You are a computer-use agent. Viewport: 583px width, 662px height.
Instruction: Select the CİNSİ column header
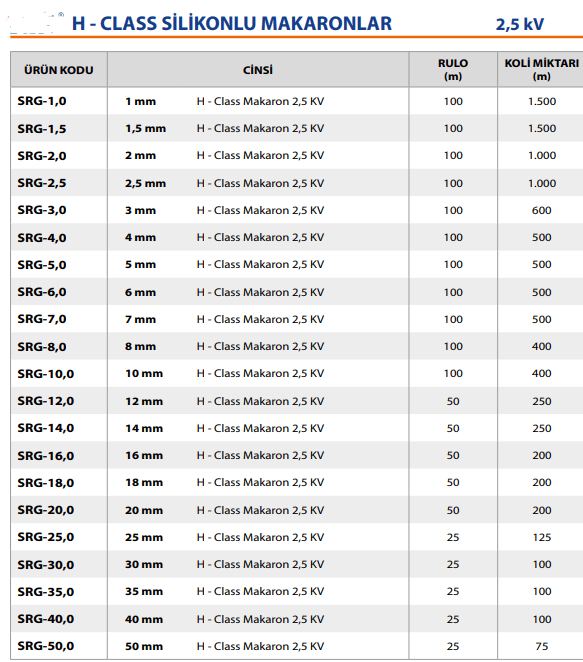coord(258,70)
